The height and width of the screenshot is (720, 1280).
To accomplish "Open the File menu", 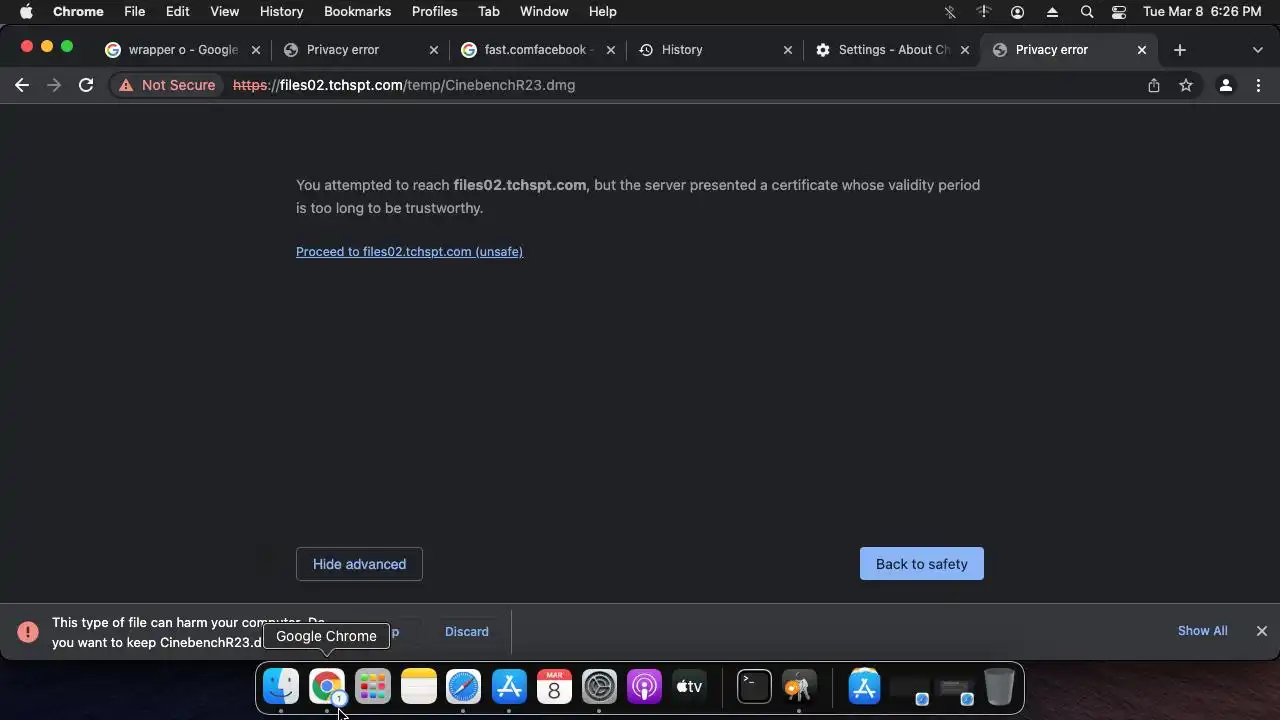I will [134, 12].
